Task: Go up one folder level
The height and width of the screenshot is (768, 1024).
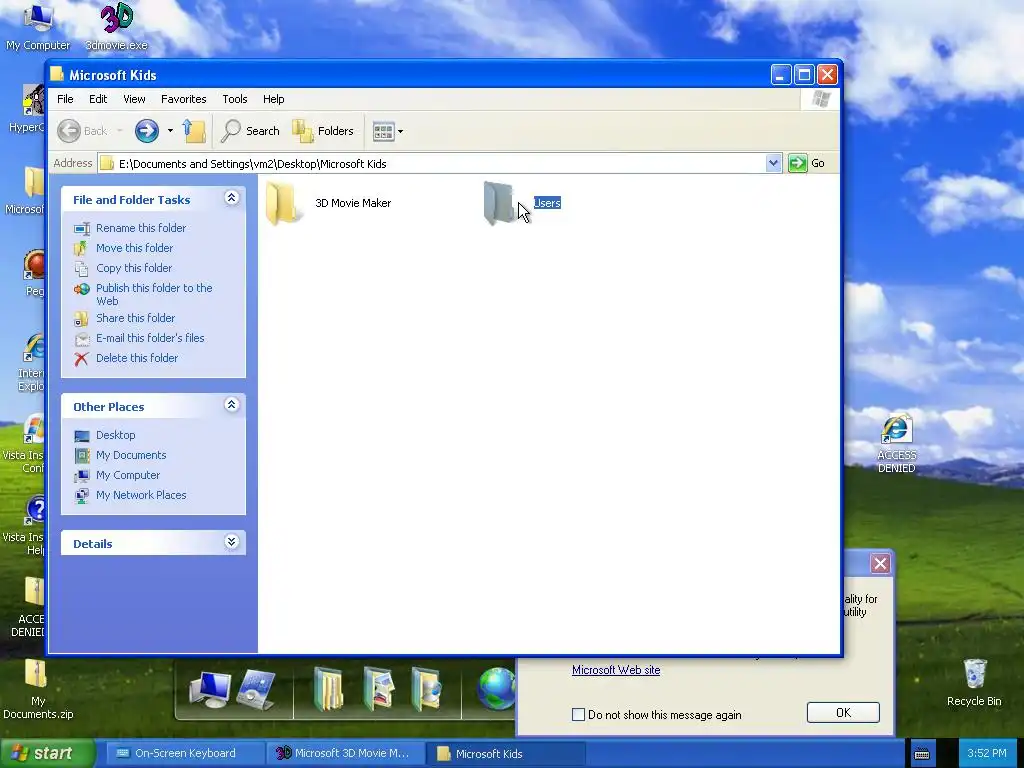Action: click(x=194, y=131)
